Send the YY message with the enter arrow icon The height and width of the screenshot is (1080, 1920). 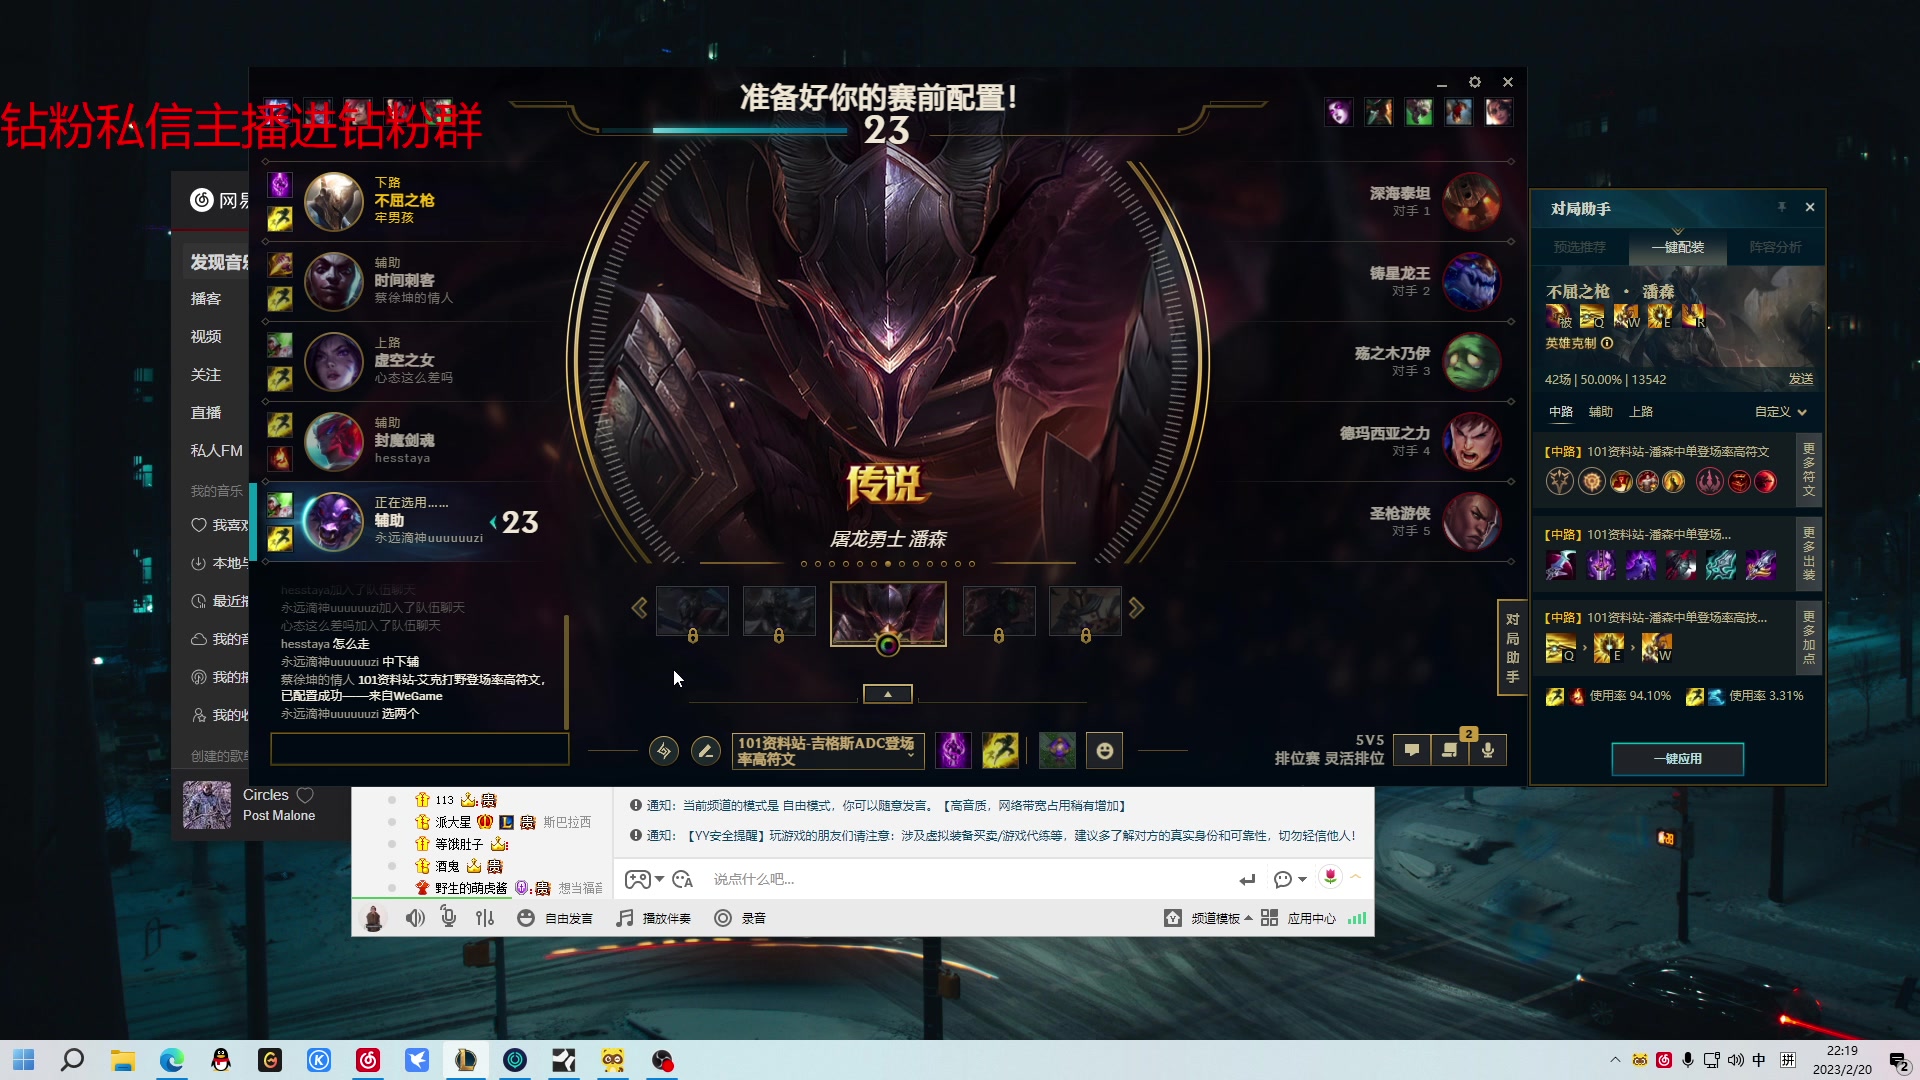point(1247,879)
